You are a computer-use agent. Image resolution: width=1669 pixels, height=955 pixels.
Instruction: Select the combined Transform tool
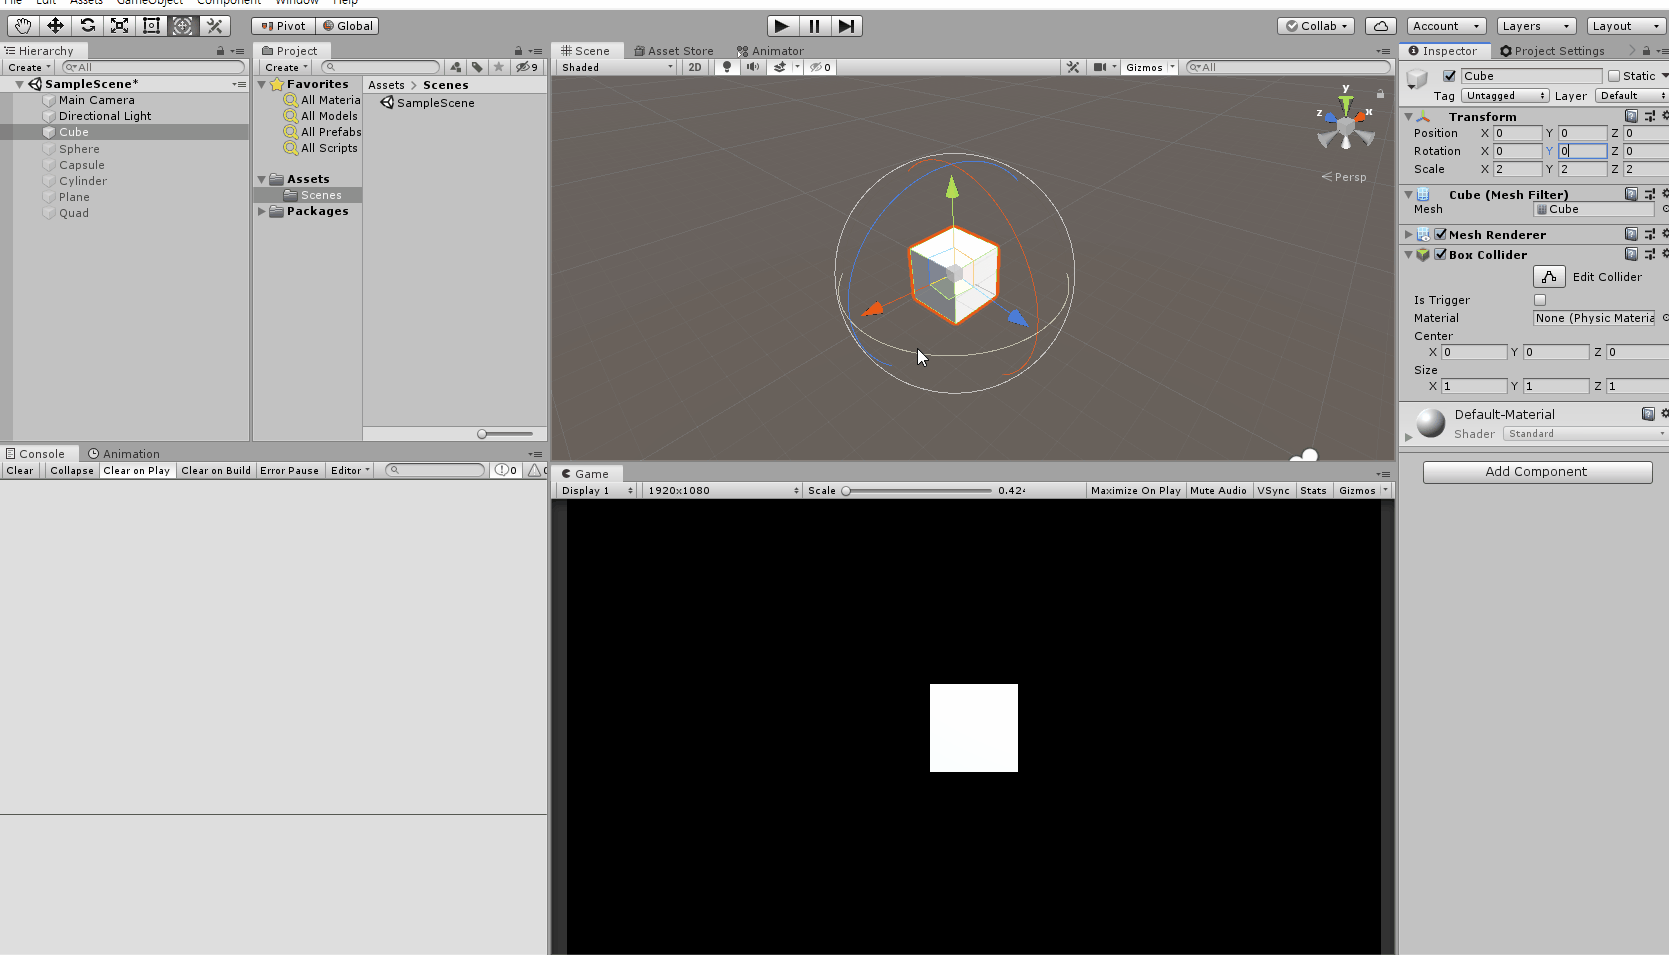click(183, 26)
